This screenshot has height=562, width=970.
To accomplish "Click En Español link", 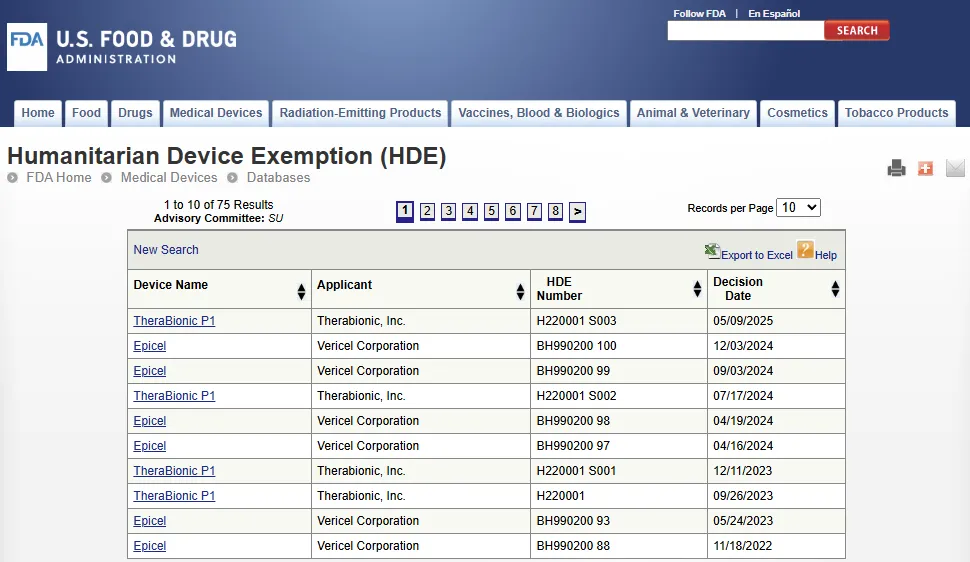I will click(774, 14).
